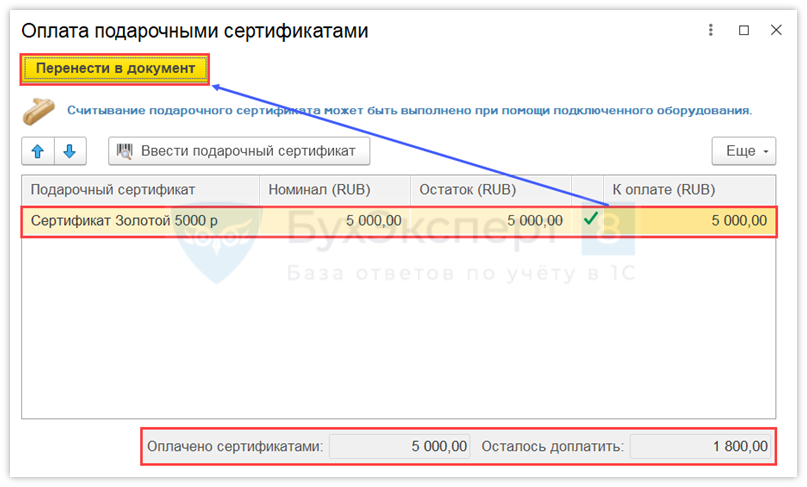Image resolution: width=807 pixels, height=487 pixels.
Task: Click the nominal 5 000,00 cell in the Номинал column
Action: [335, 221]
